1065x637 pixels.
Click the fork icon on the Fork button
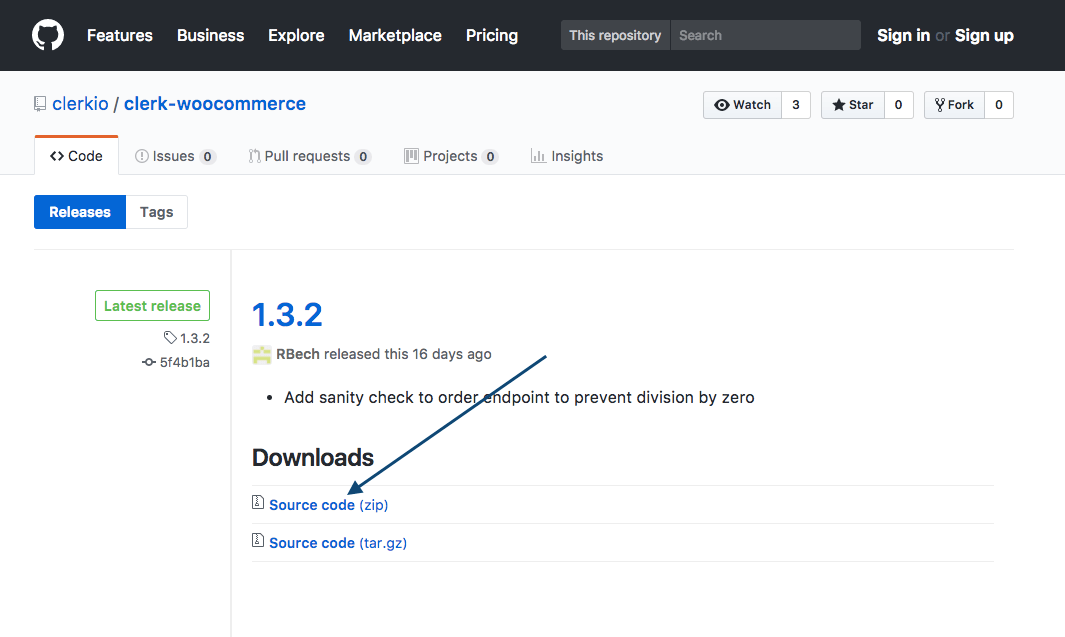pos(939,104)
